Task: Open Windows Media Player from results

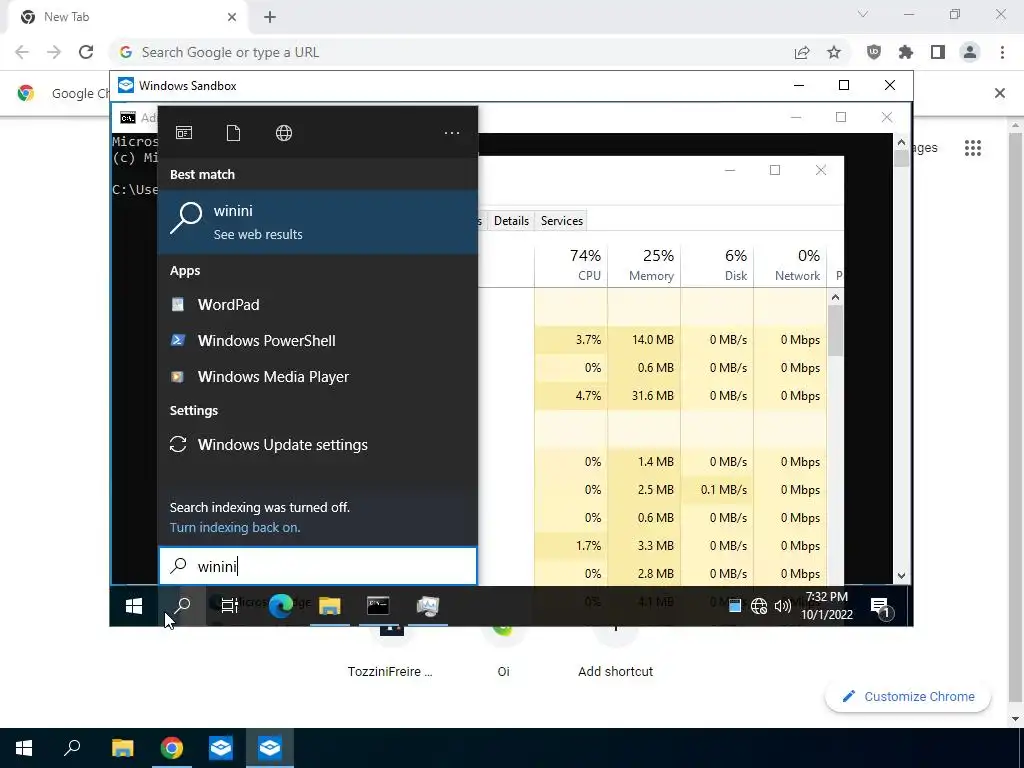Action: 317,377
